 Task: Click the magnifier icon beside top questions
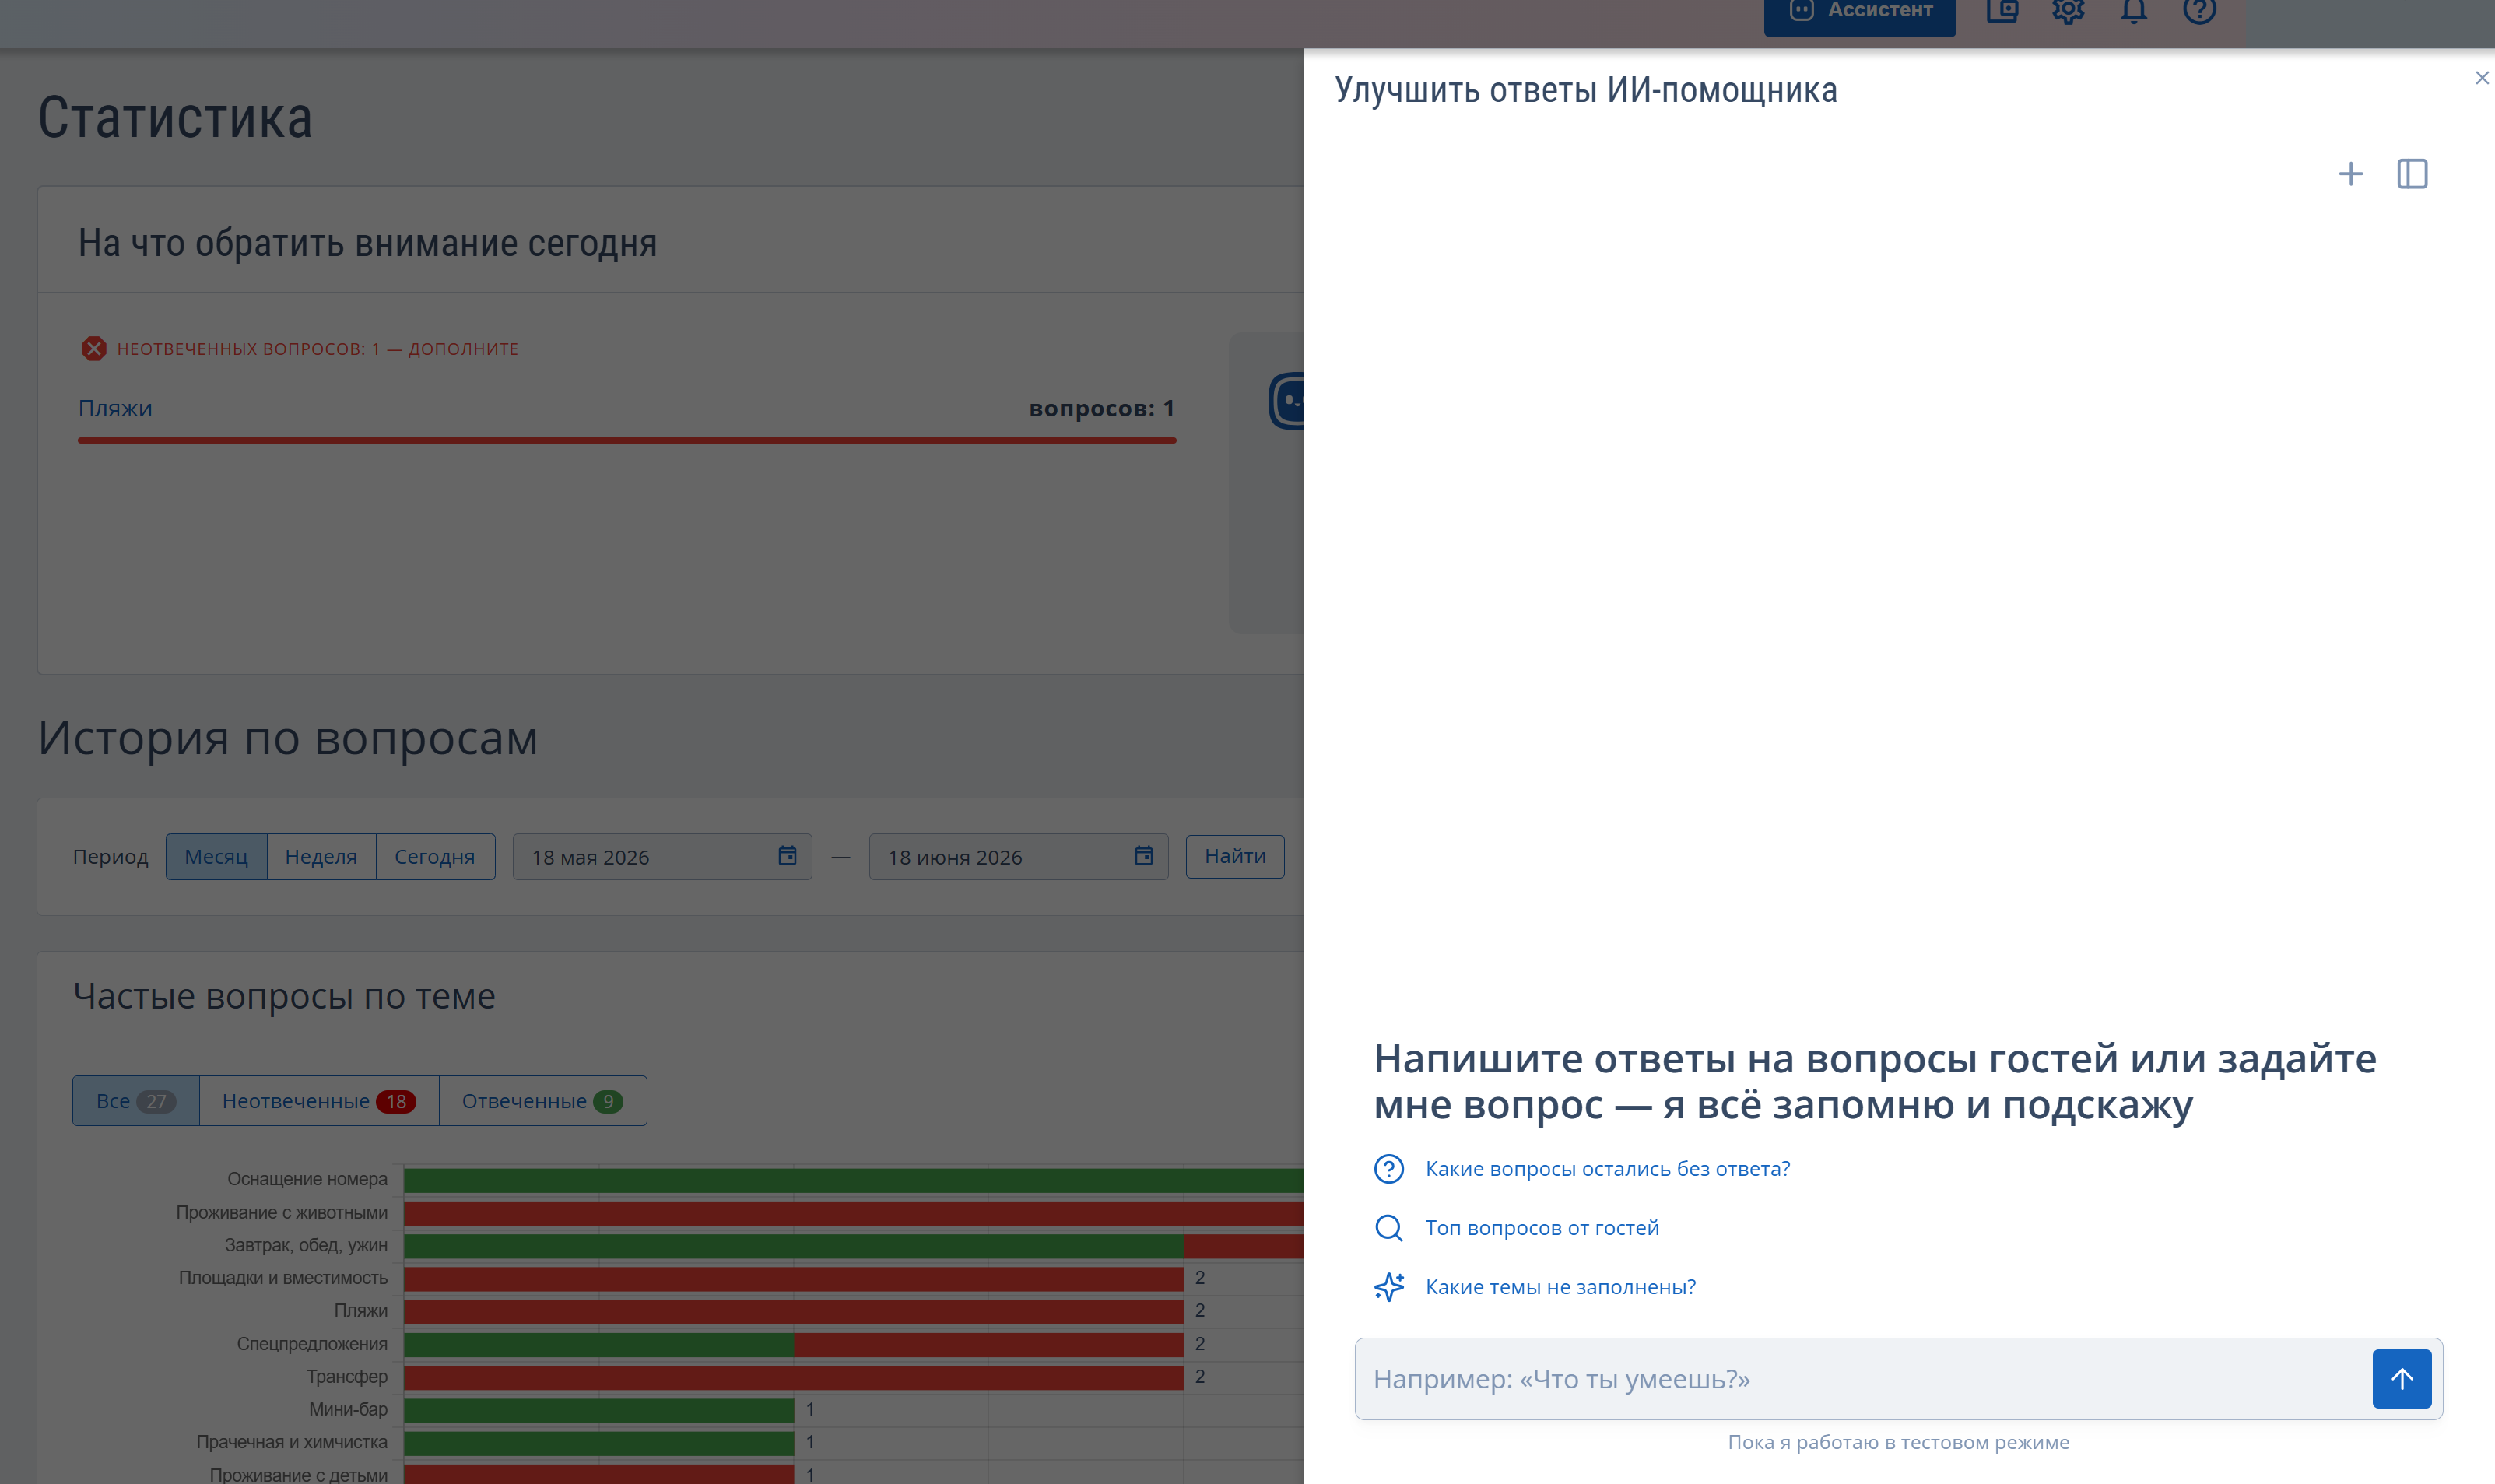pos(1388,1227)
